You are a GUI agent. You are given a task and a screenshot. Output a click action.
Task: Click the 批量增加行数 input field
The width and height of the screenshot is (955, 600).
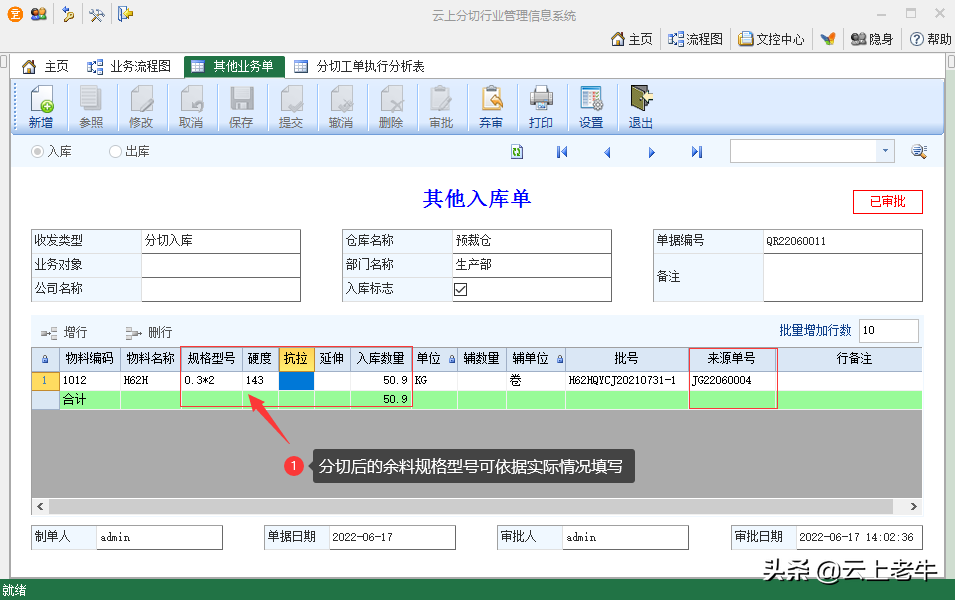[x=887, y=331]
